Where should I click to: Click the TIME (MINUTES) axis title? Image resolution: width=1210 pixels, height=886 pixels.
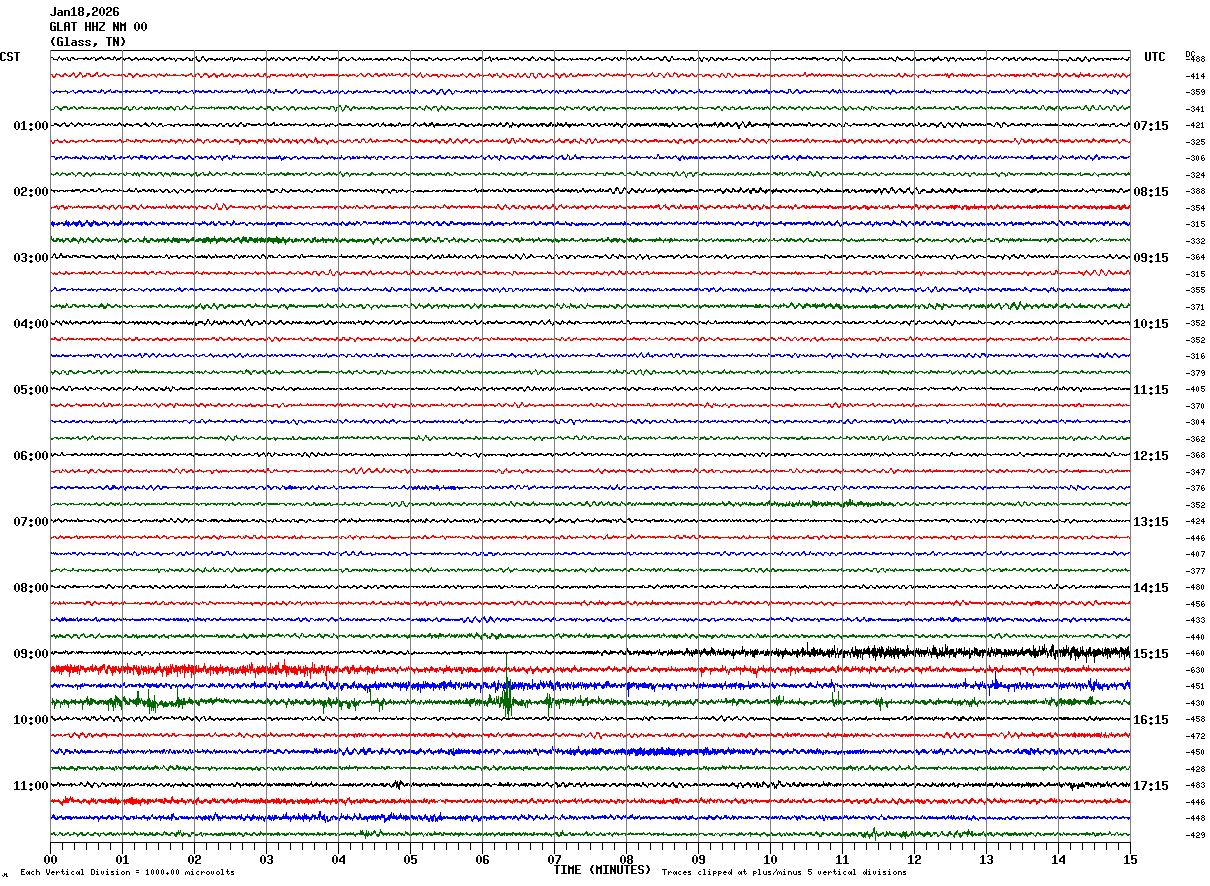pos(602,870)
